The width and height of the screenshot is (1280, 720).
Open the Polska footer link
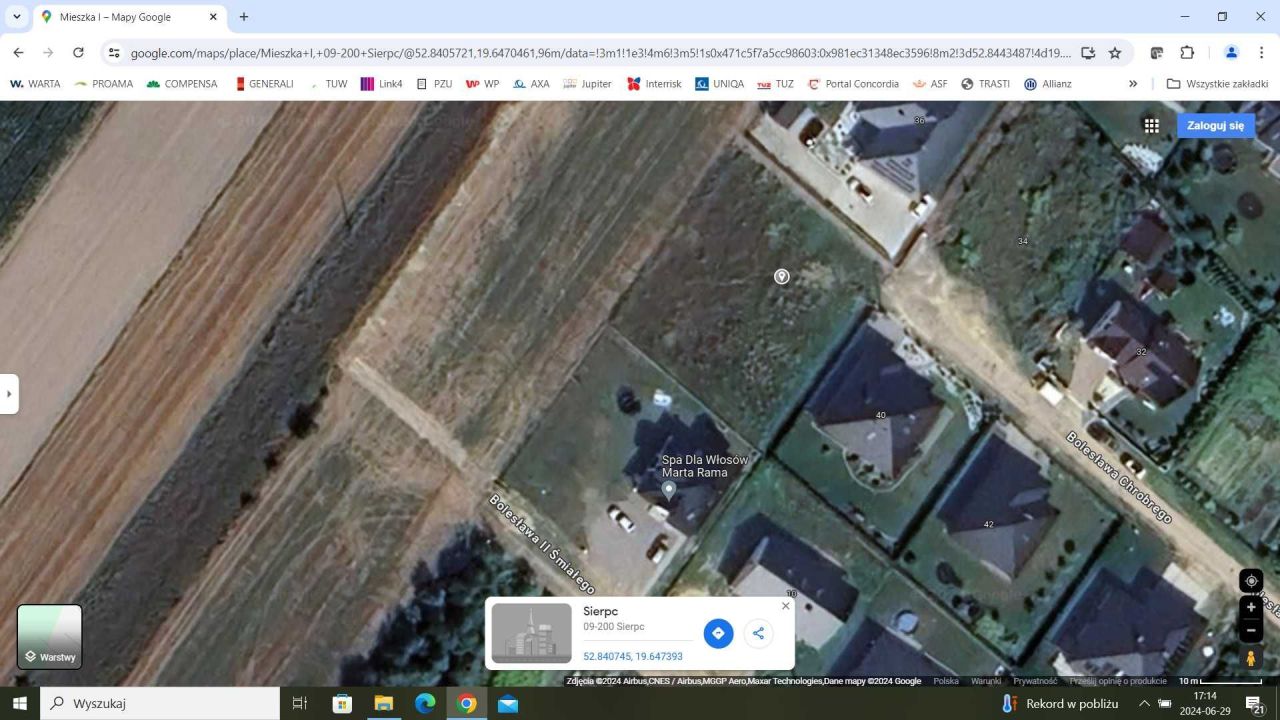[946, 681]
